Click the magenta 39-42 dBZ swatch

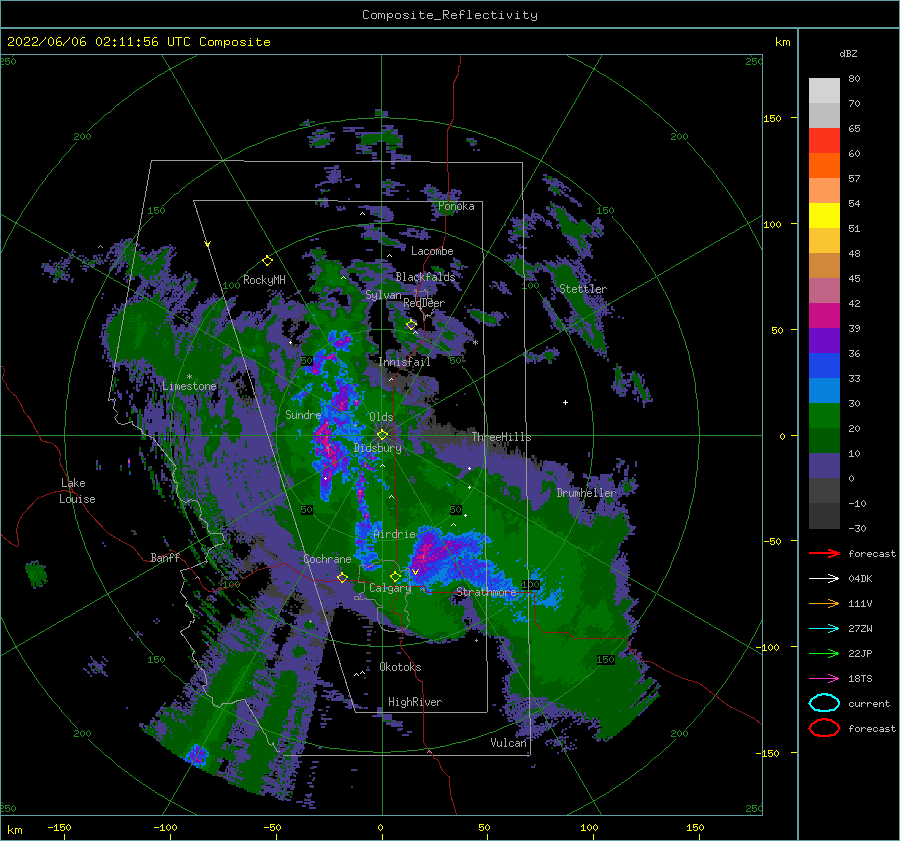pos(824,316)
